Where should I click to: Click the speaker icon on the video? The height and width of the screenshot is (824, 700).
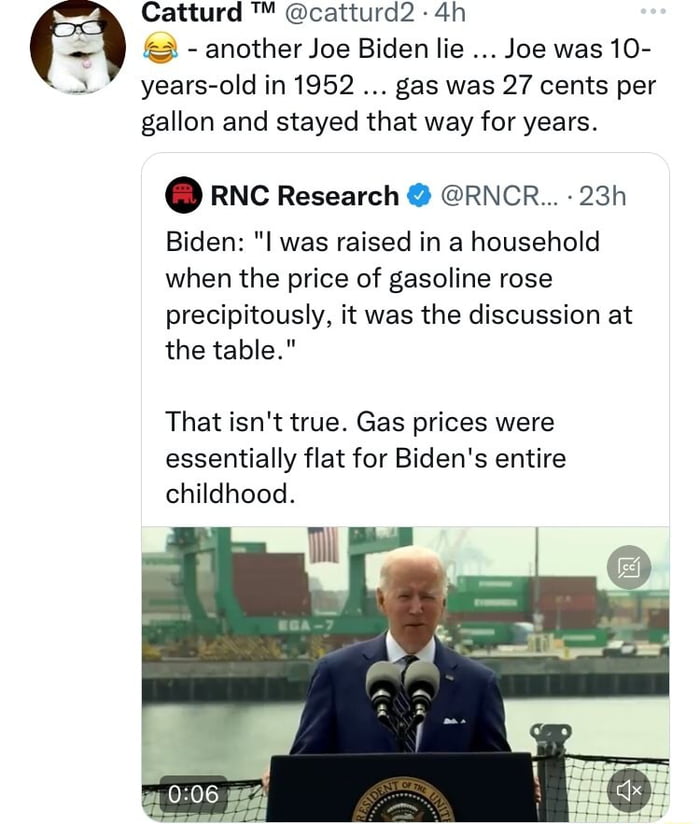(630, 790)
